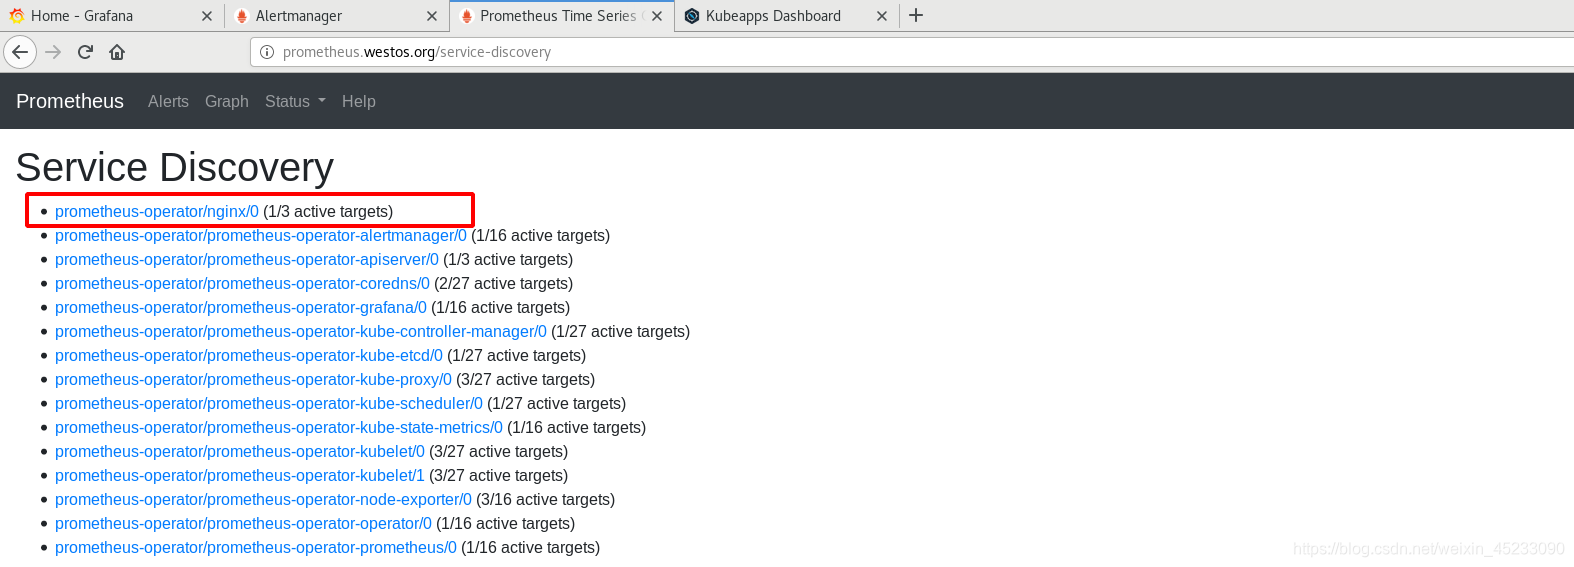Screen dimensions: 1574x567
Task: Switch to the Home - Grafana tab
Action: pos(111,16)
